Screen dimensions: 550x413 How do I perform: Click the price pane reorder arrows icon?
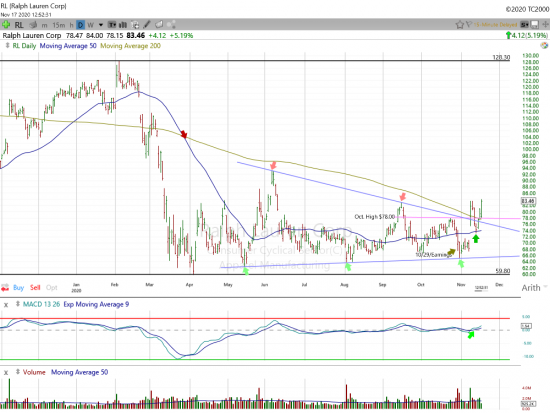[x=7, y=46]
